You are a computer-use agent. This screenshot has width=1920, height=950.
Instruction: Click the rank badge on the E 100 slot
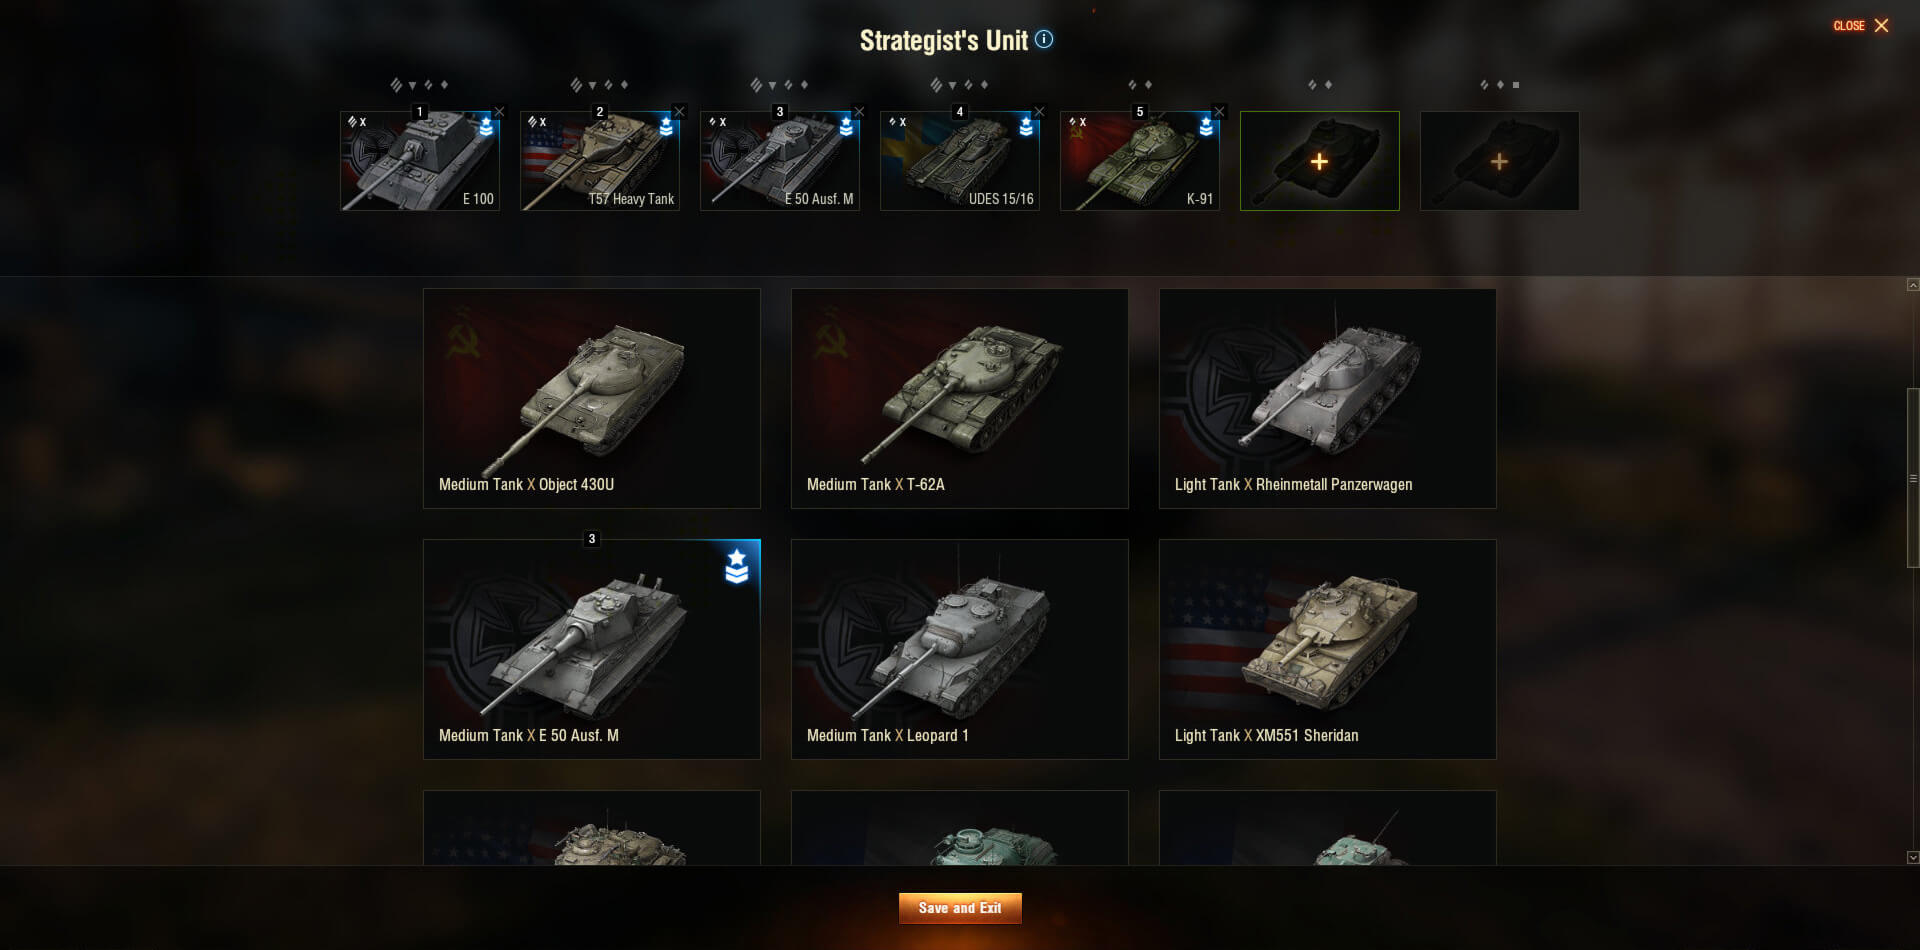click(x=486, y=126)
